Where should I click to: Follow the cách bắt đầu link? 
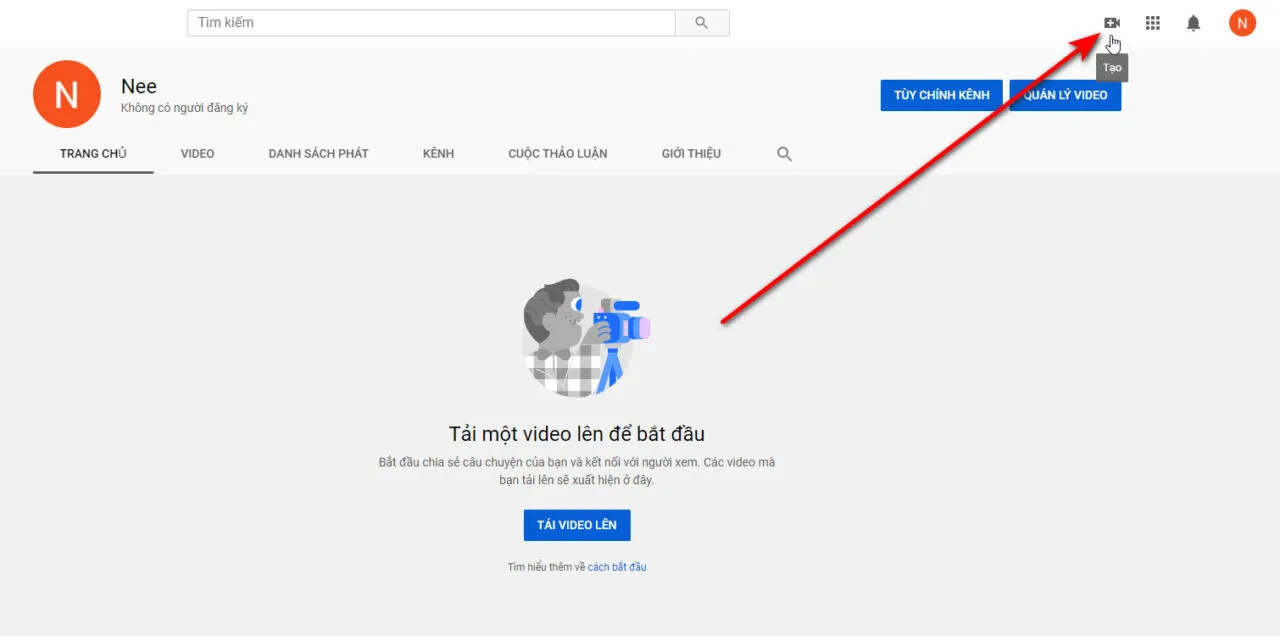[x=617, y=567]
